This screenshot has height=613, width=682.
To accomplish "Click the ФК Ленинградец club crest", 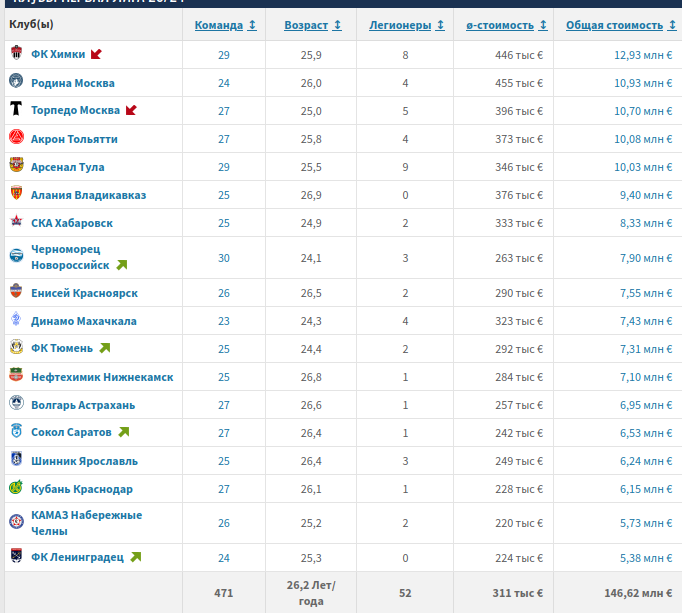I will pos(17,555).
